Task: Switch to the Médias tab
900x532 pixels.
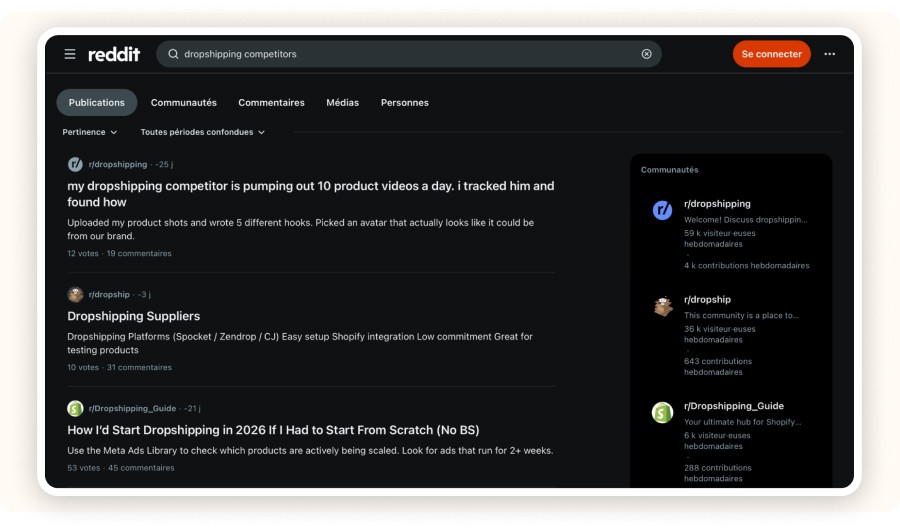Action: (x=343, y=103)
